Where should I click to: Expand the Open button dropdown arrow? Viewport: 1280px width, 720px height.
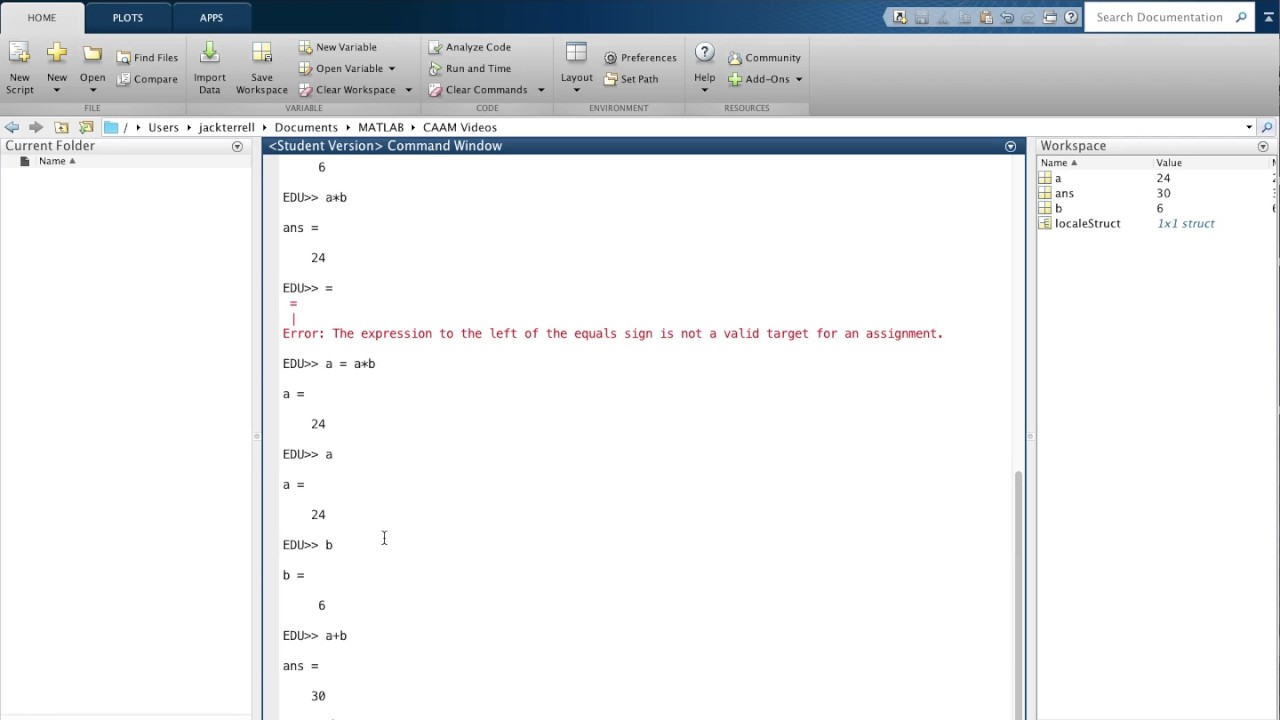point(92,90)
